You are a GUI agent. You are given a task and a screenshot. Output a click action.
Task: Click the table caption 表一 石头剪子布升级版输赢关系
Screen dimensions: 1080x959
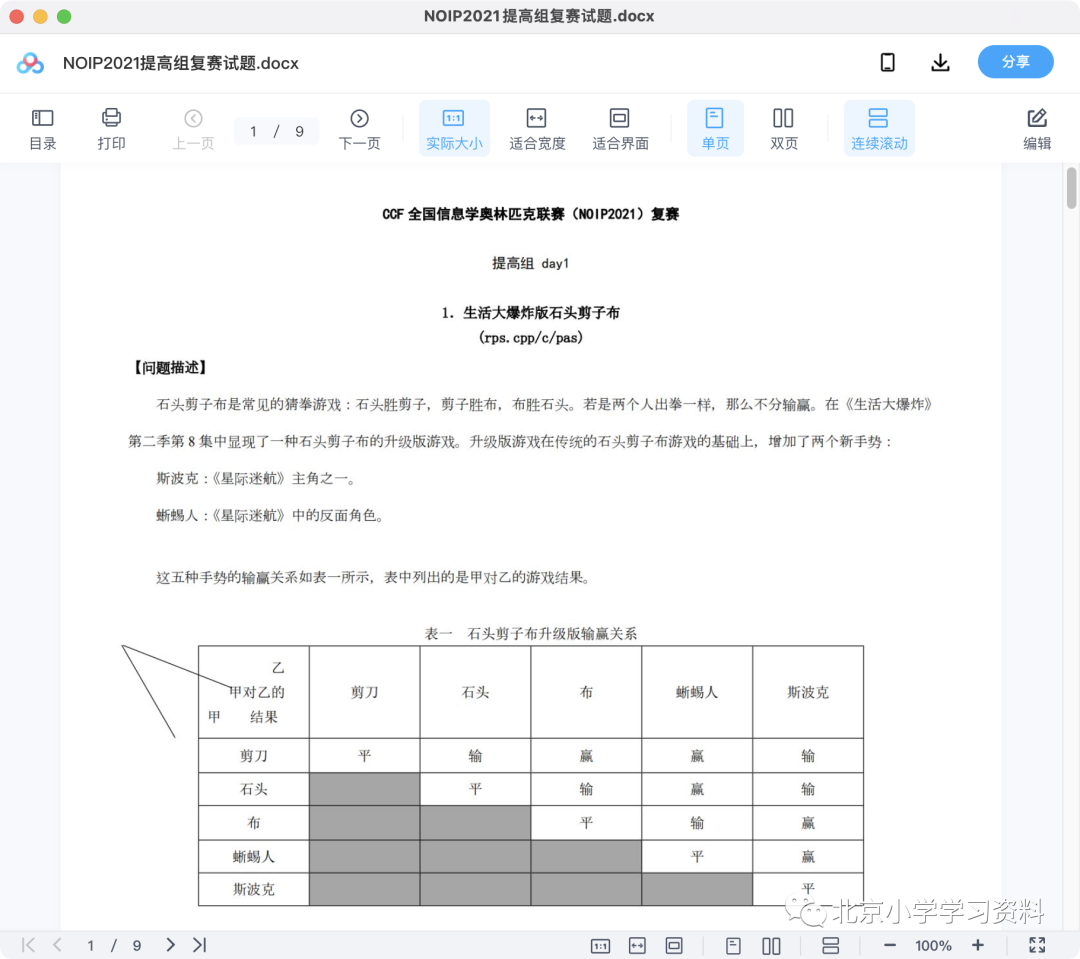pos(530,633)
